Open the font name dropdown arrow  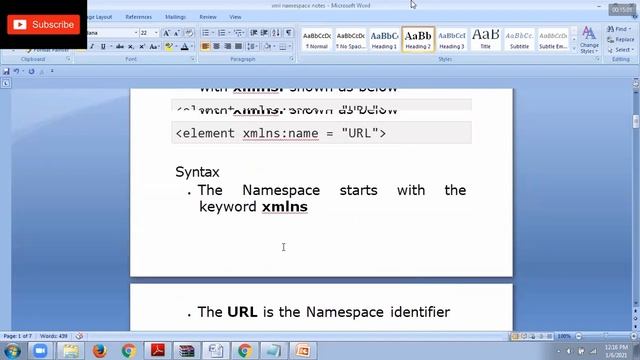click(136, 33)
